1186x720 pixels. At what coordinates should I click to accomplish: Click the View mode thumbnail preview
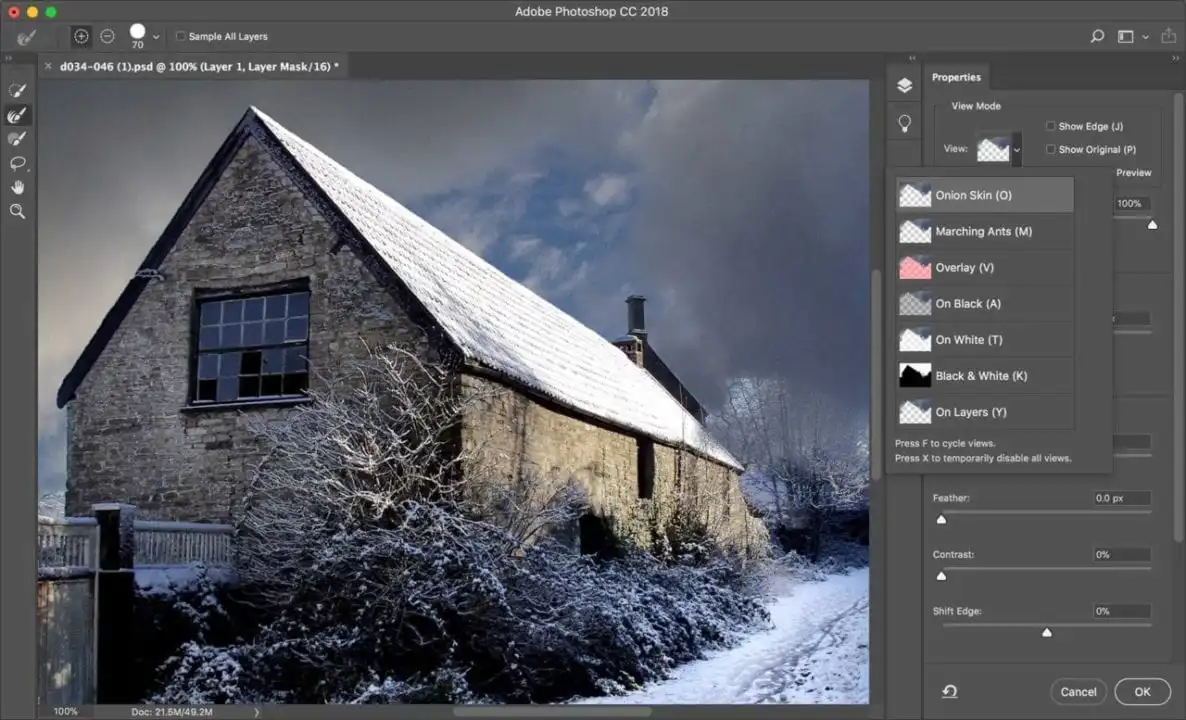pyautogui.click(x=993, y=149)
